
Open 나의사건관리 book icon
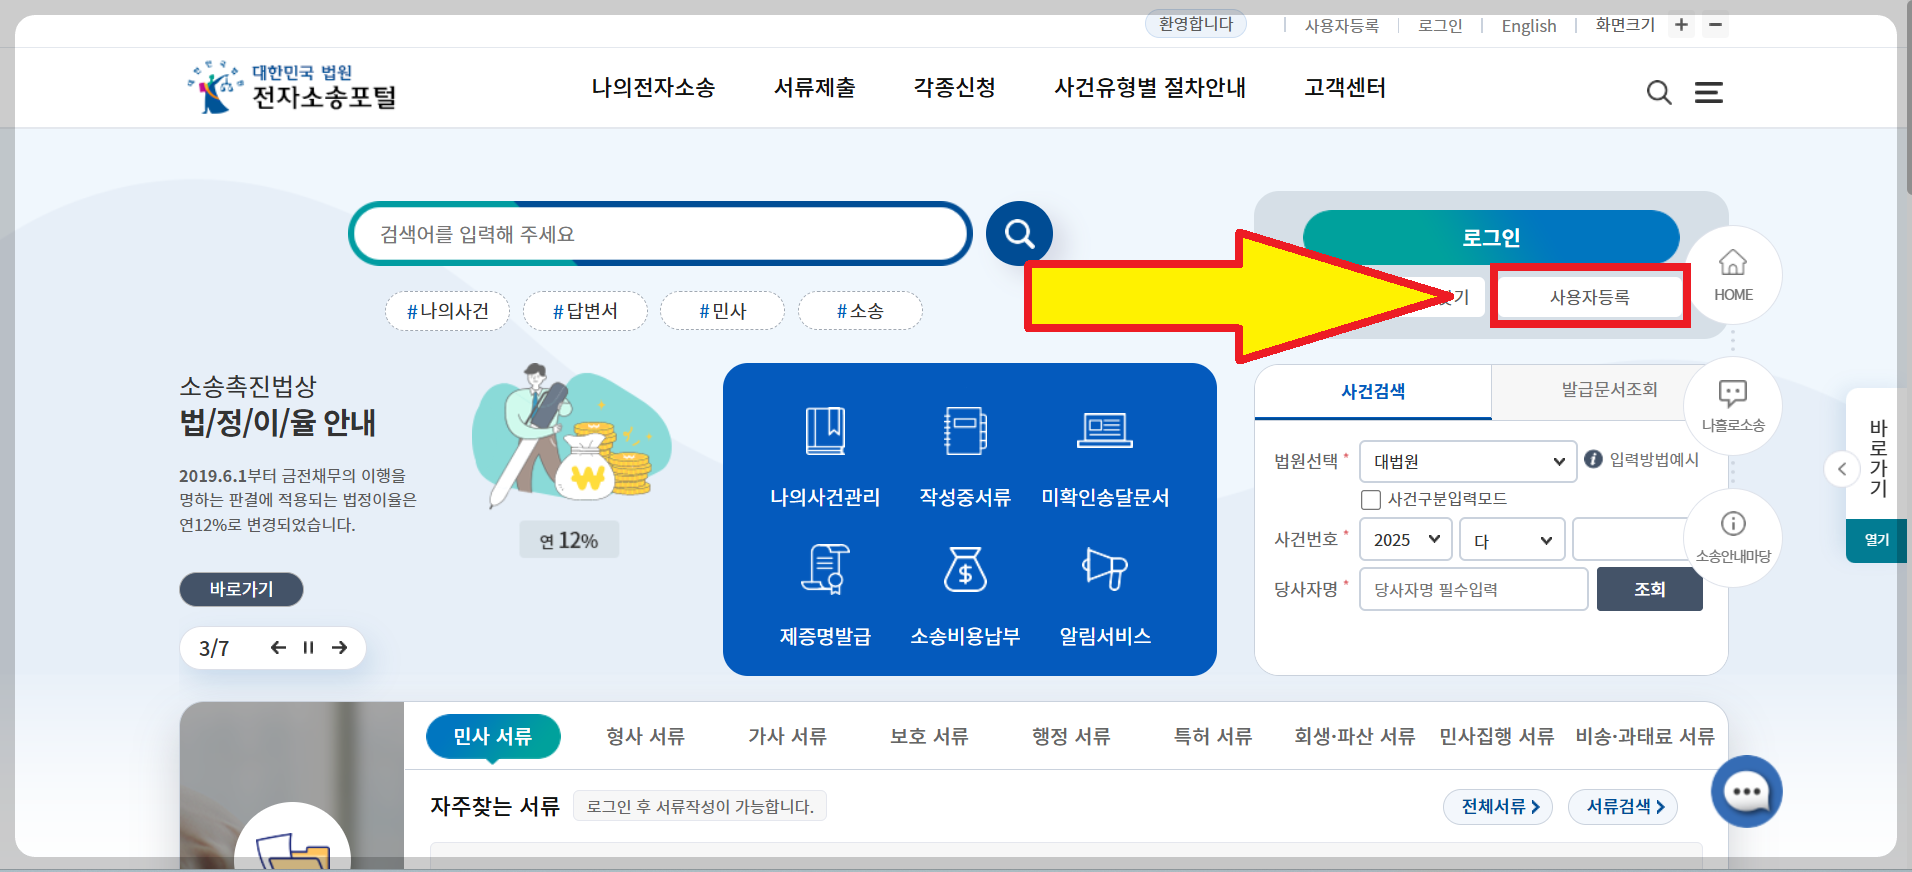pyautogui.click(x=825, y=431)
